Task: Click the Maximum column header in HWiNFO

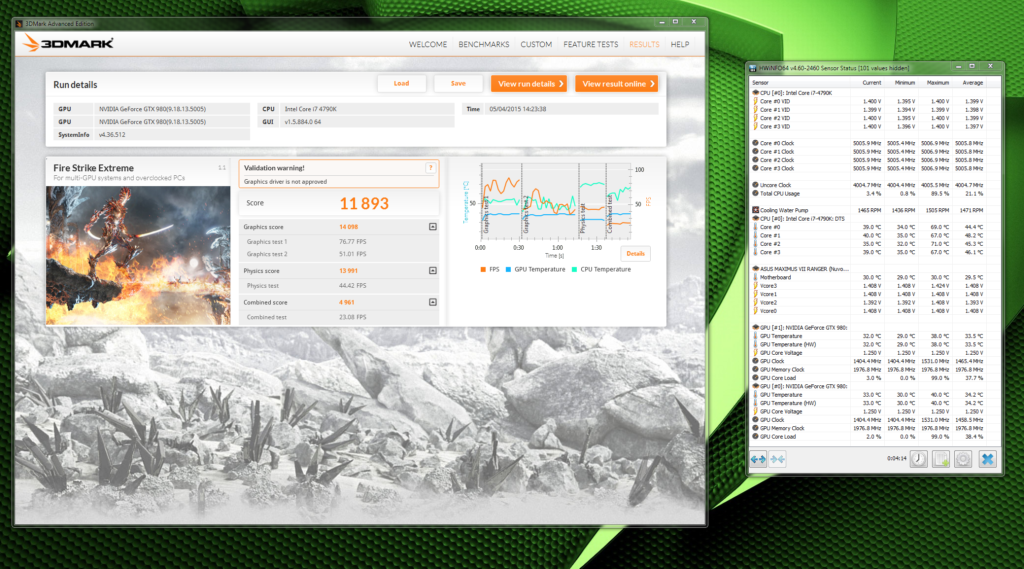Action: (x=937, y=83)
